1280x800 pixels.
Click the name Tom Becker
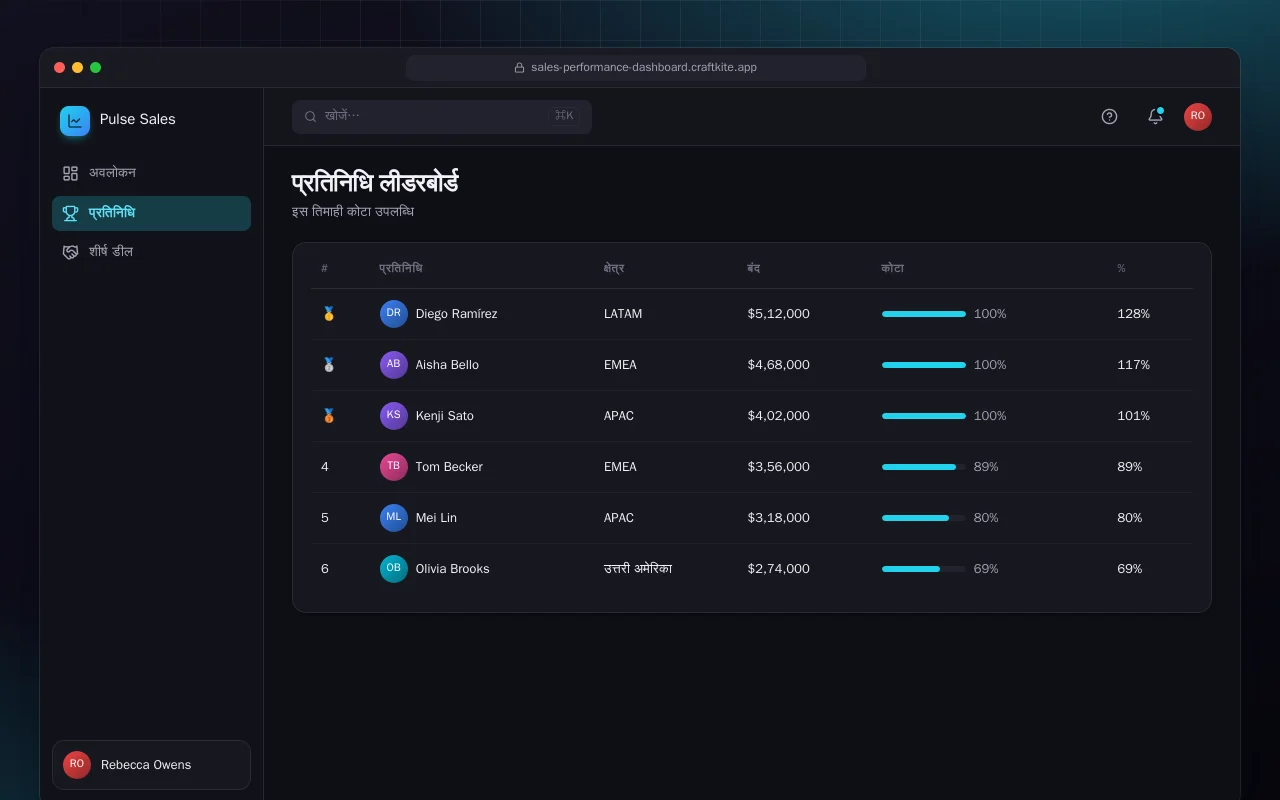(x=449, y=467)
